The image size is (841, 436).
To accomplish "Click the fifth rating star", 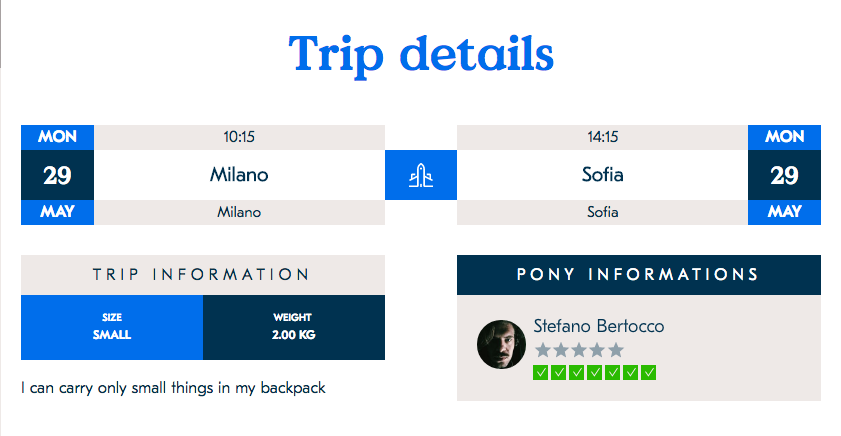I will [x=616, y=350].
